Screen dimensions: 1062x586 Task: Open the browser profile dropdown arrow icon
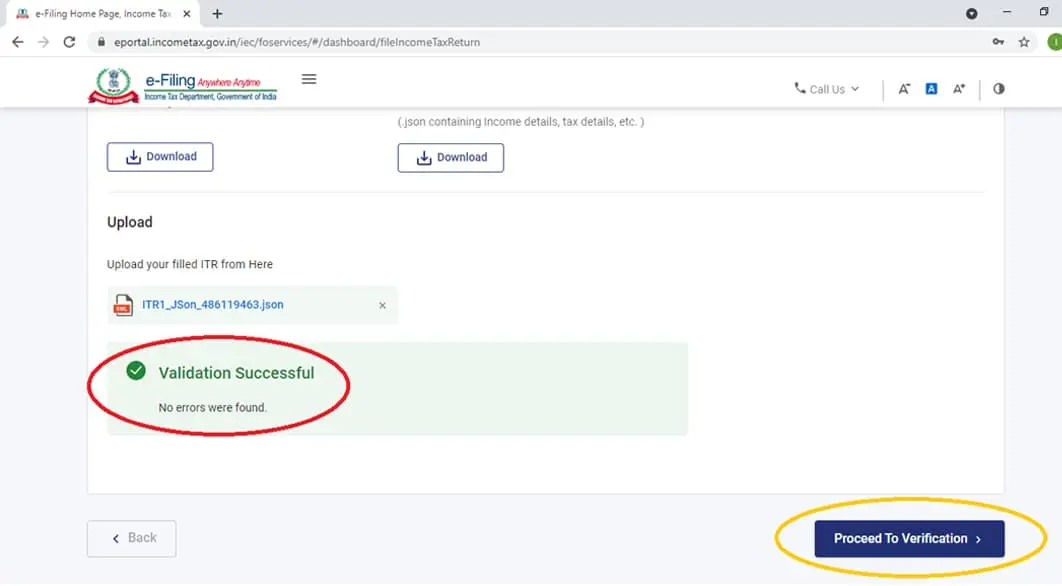971,14
